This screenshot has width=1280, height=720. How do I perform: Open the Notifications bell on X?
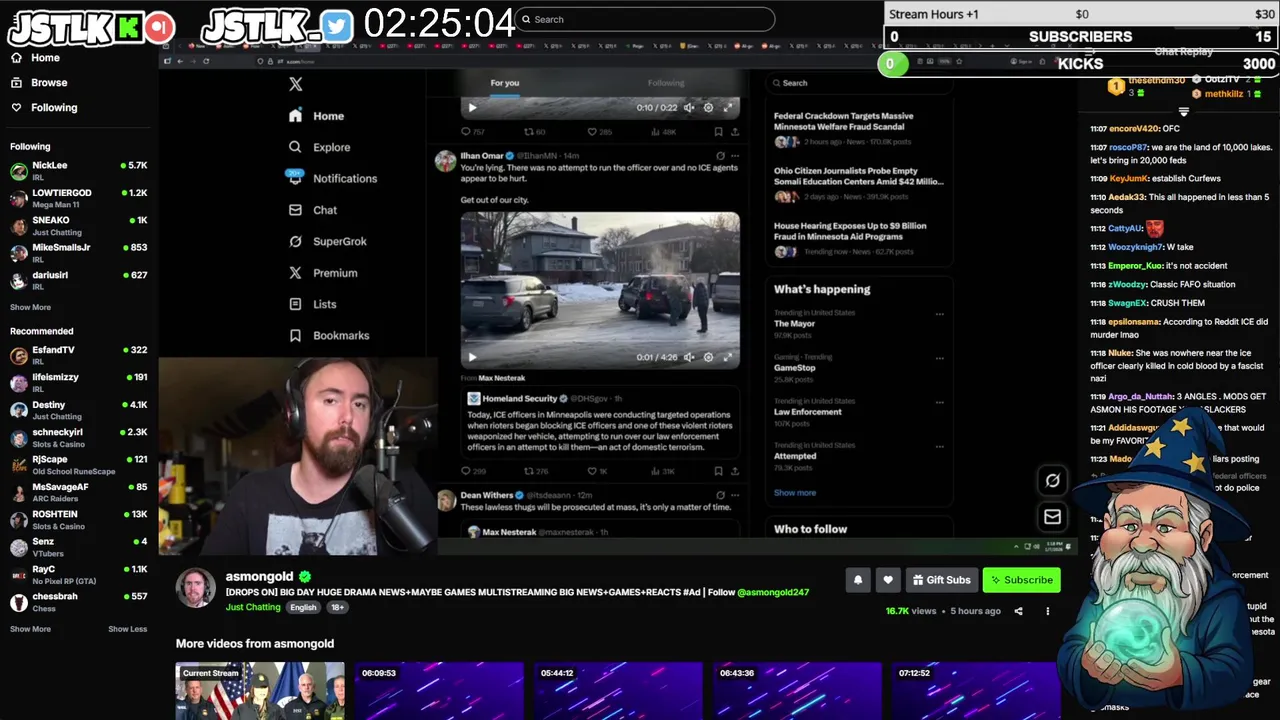click(x=295, y=178)
